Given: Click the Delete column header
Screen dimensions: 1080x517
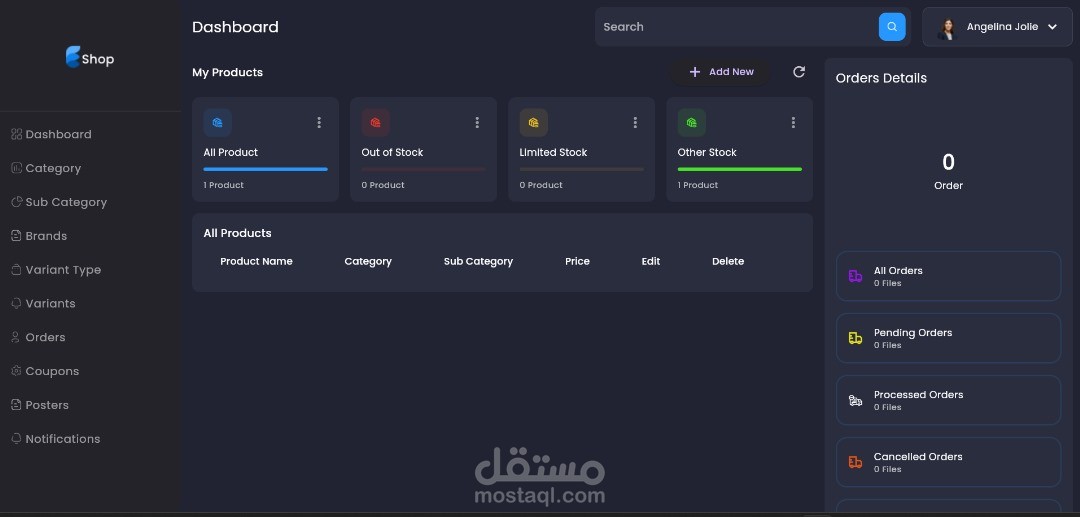Looking at the screenshot, I should (x=728, y=261).
